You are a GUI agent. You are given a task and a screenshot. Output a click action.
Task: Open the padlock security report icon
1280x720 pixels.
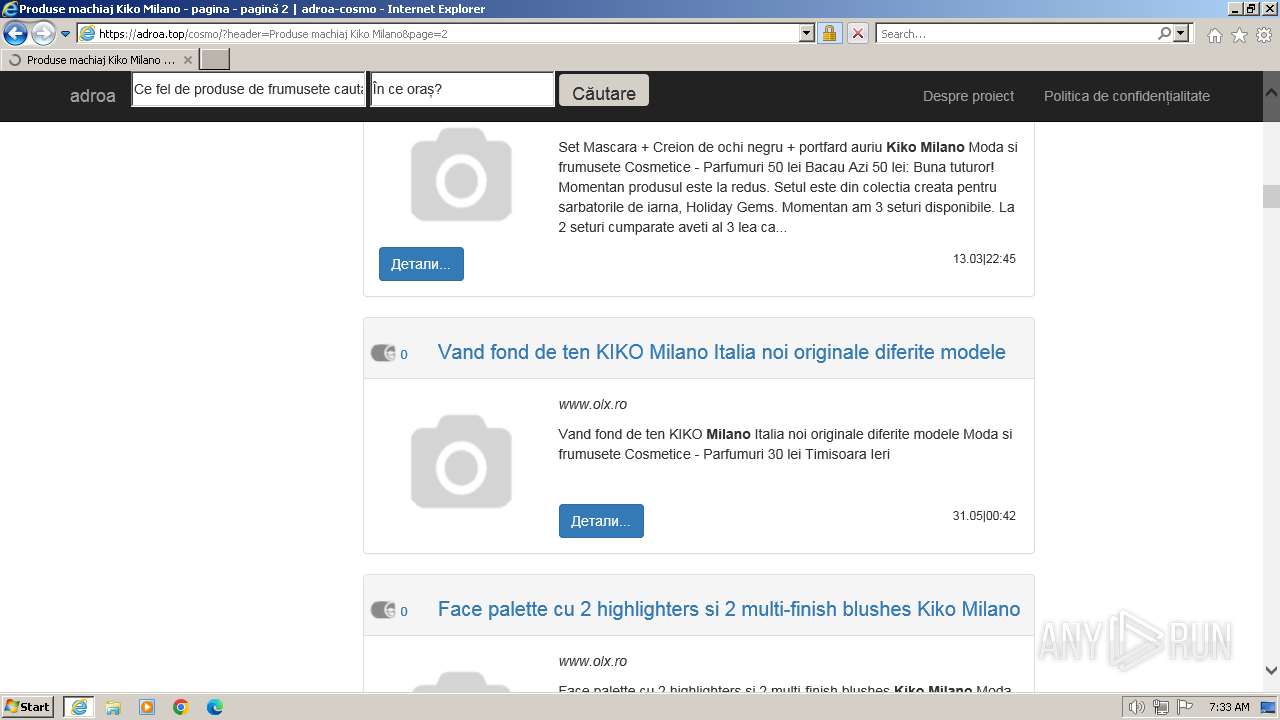(829, 33)
